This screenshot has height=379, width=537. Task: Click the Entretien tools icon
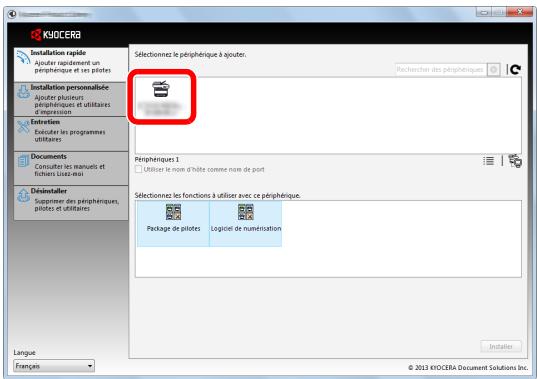click(23, 127)
